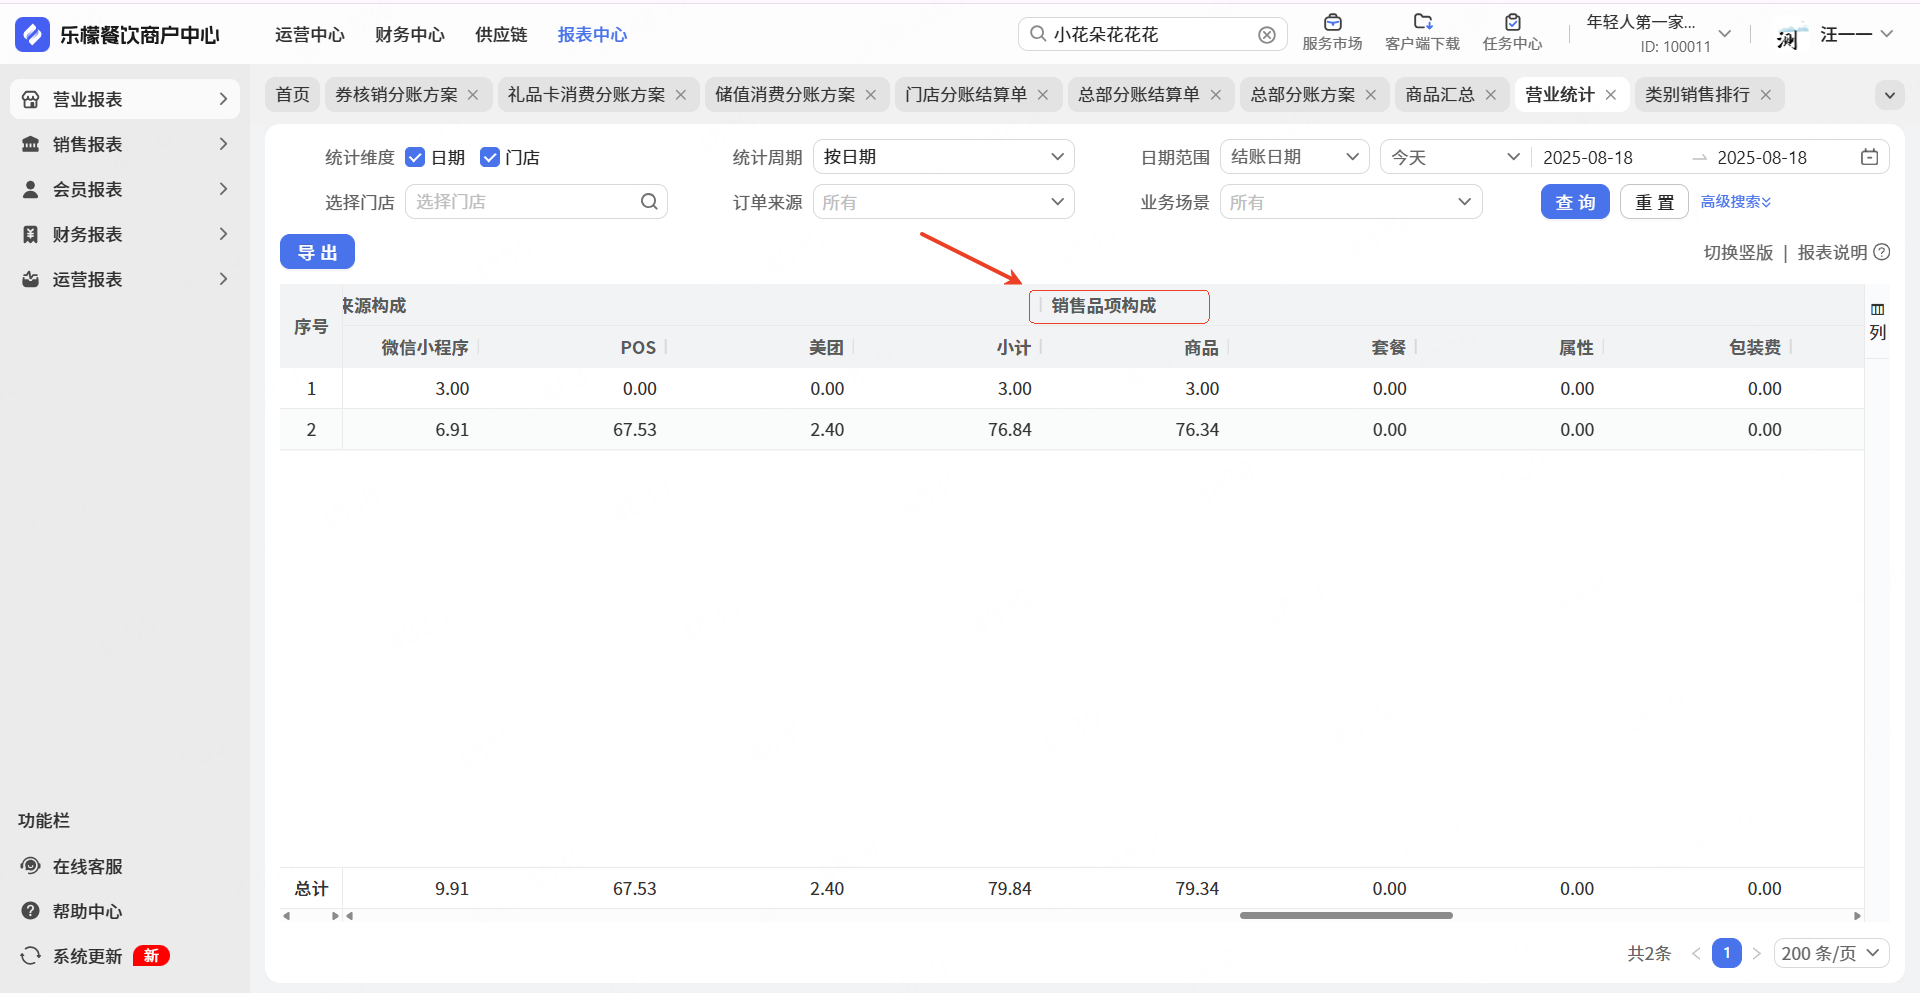Open the 业务场景 dropdown
The width and height of the screenshot is (1920, 993).
pyautogui.click(x=1350, y=202)
